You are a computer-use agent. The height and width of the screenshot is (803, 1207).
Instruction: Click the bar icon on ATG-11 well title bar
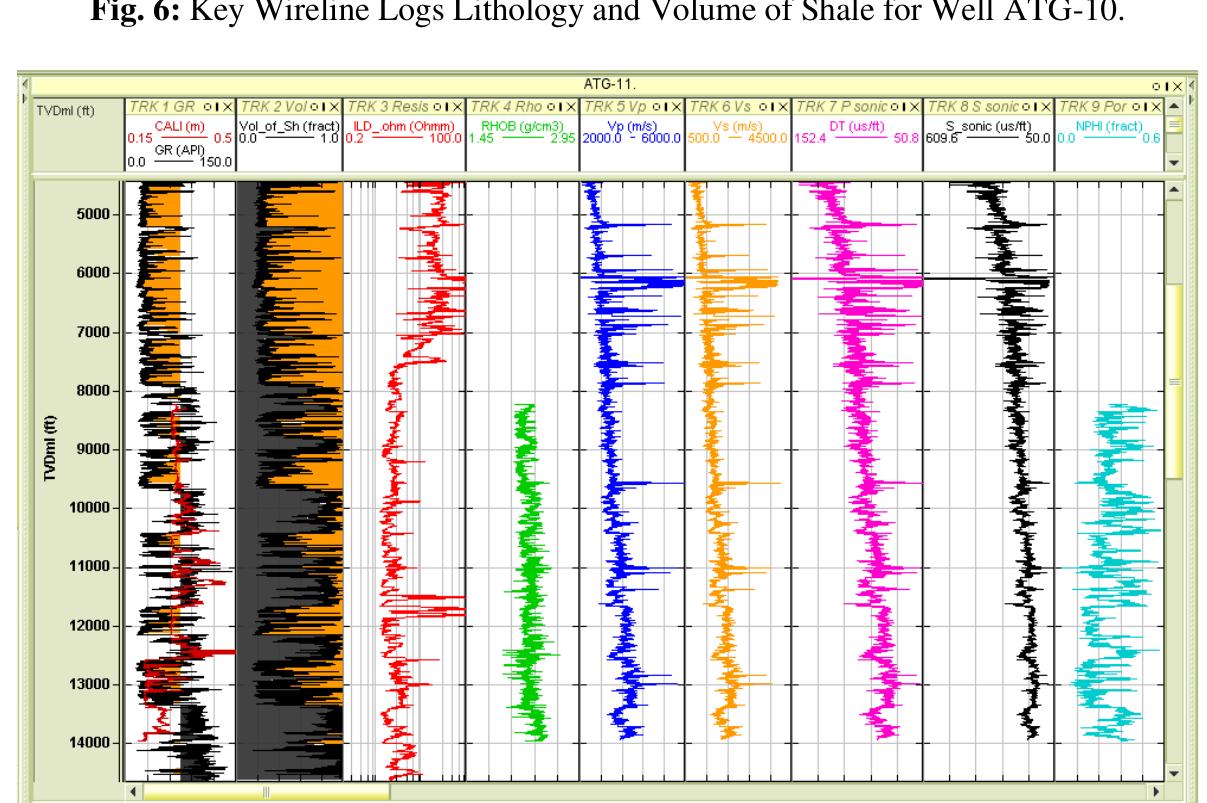1167,87
